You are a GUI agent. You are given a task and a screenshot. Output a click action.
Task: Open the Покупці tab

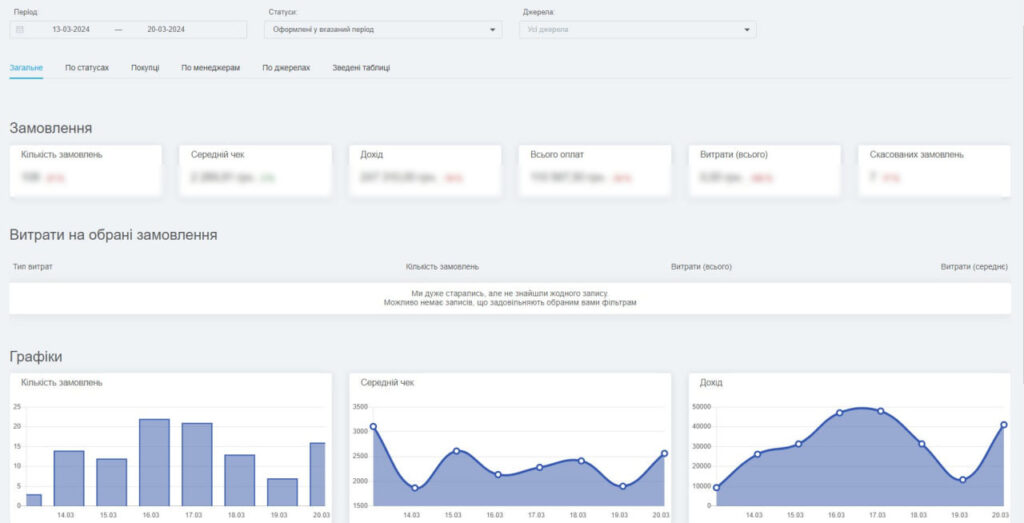[x=145, y=68]
